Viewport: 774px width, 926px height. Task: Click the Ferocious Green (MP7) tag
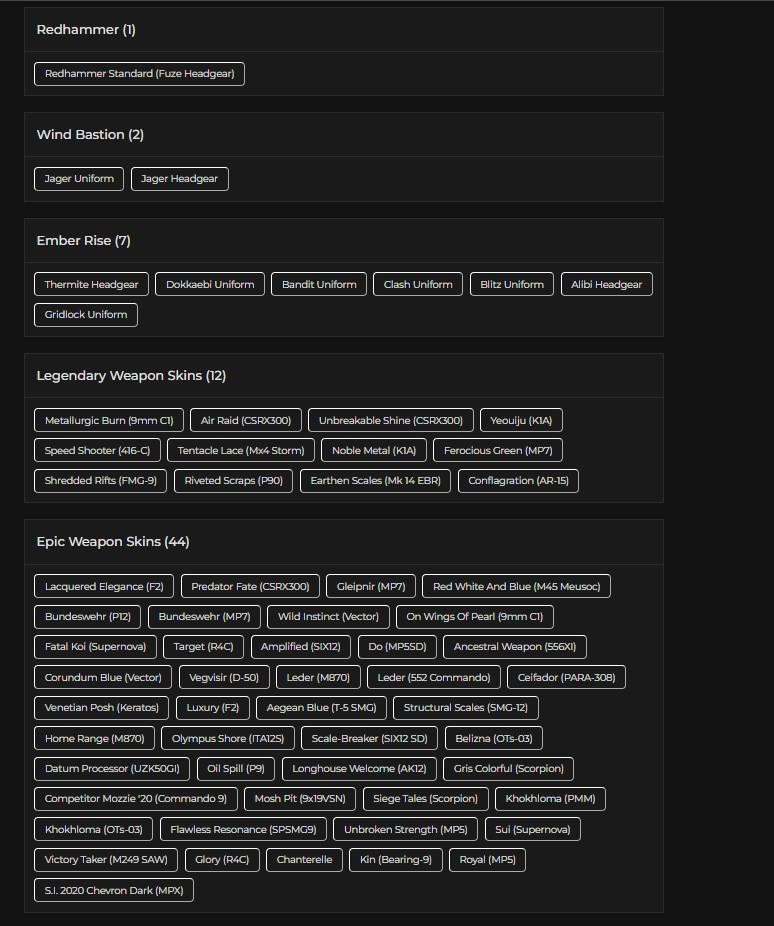pos(498,451)
